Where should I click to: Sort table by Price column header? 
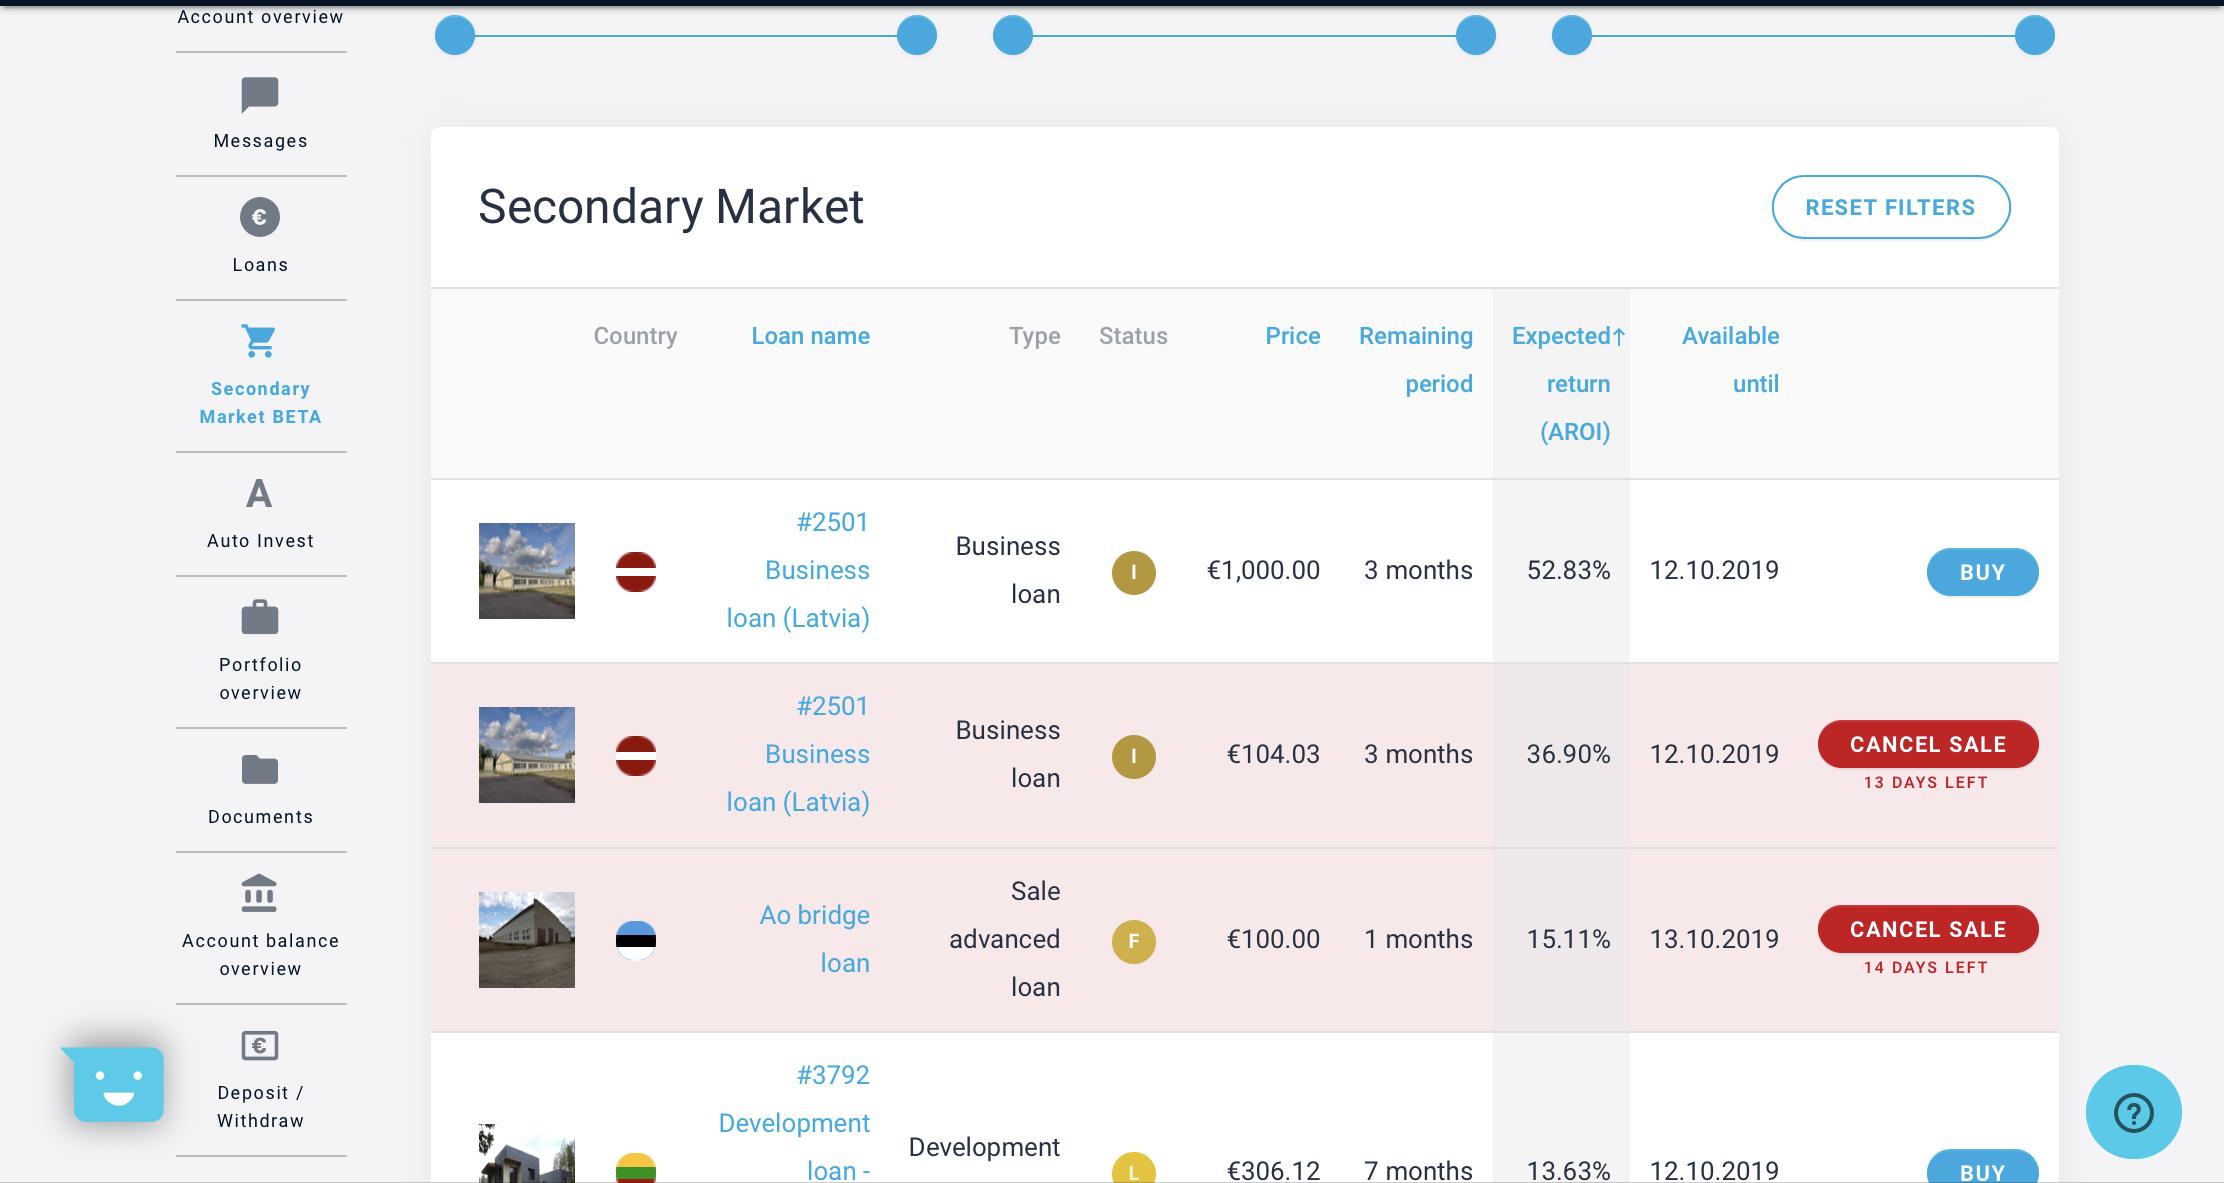click(1292, 336)
